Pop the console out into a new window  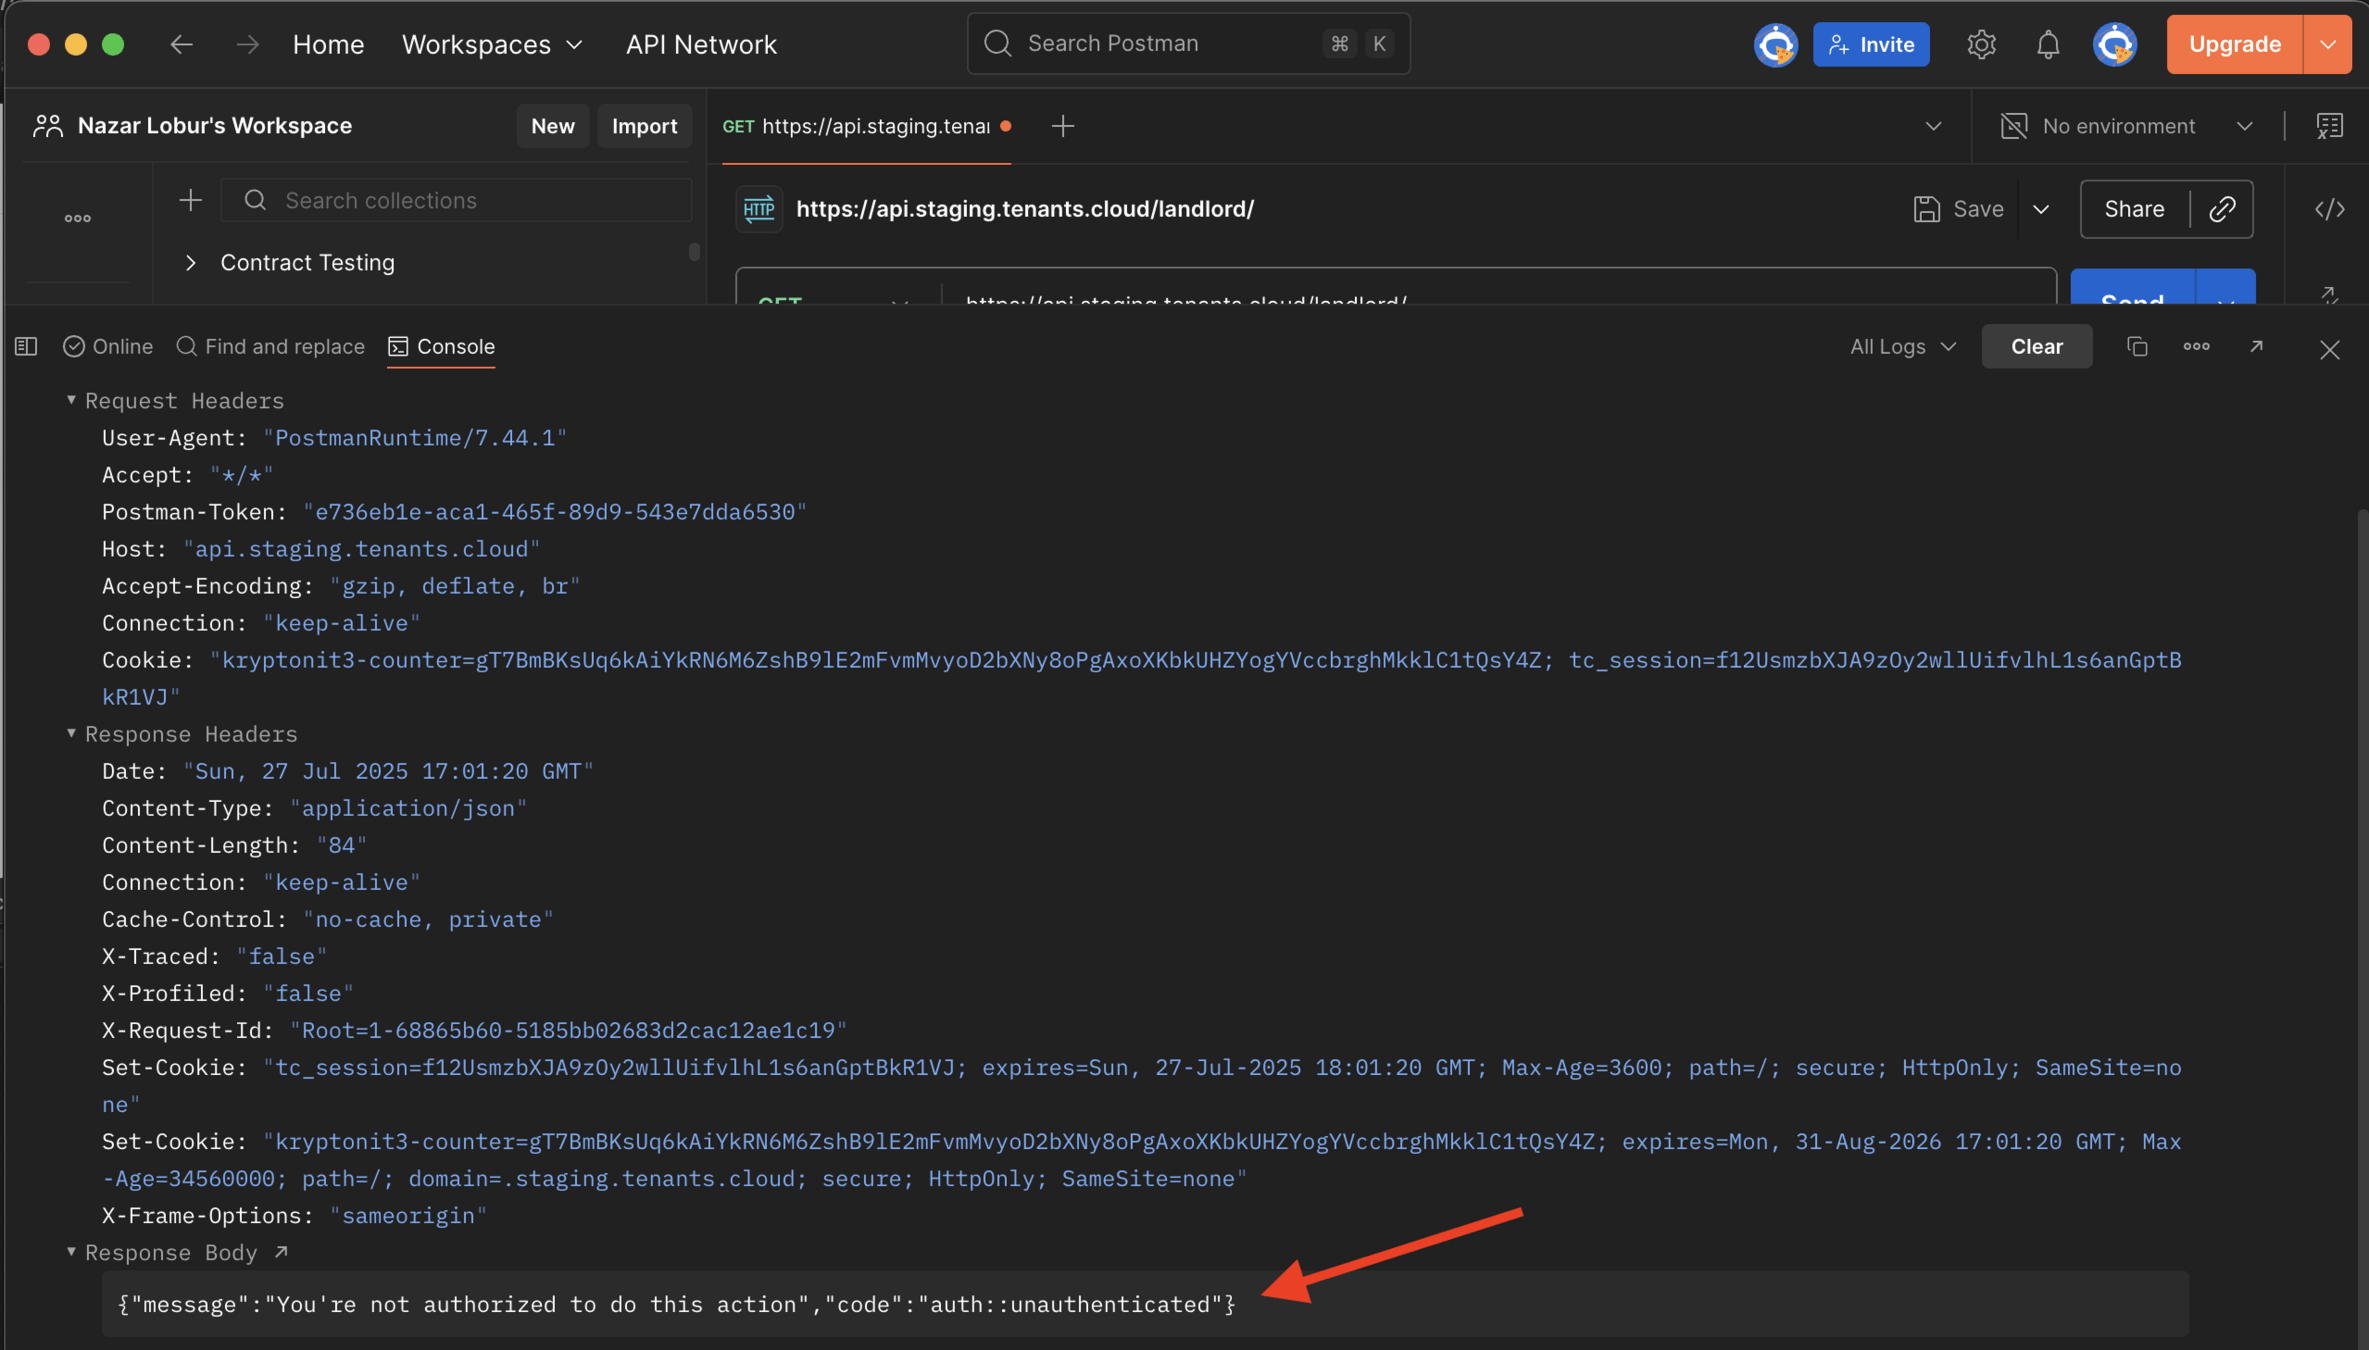[2256, 346]
